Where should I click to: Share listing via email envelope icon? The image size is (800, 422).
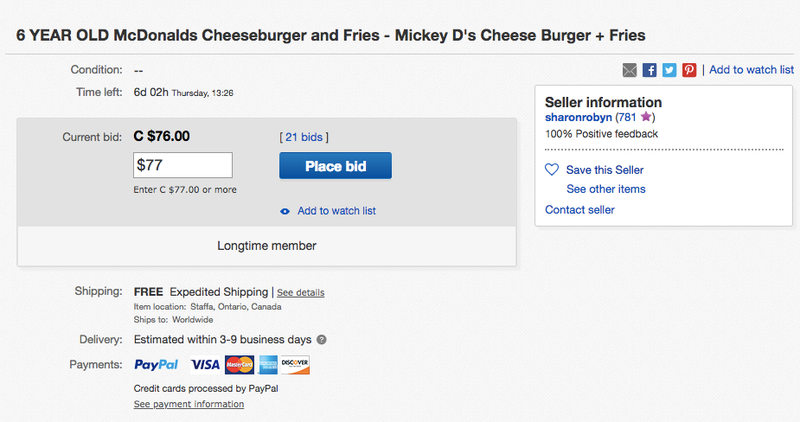(630, 70)
